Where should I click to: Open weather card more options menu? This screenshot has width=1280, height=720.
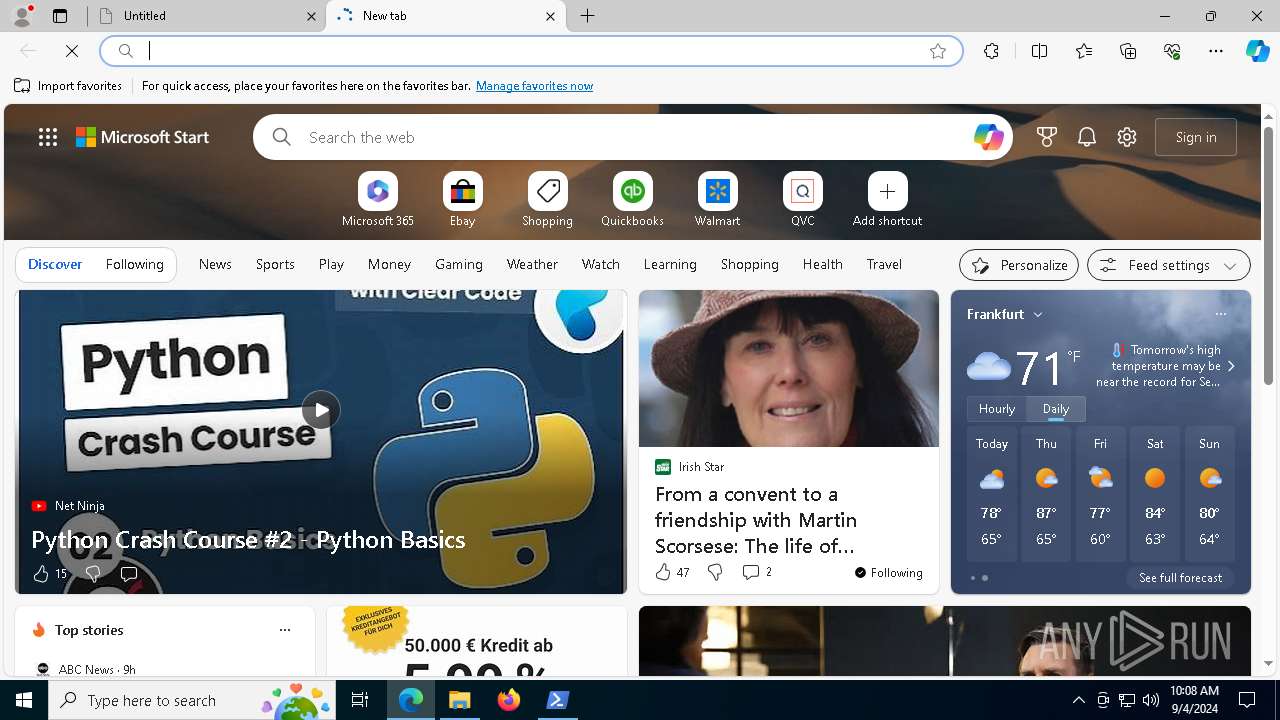[x=1220, y=314]
